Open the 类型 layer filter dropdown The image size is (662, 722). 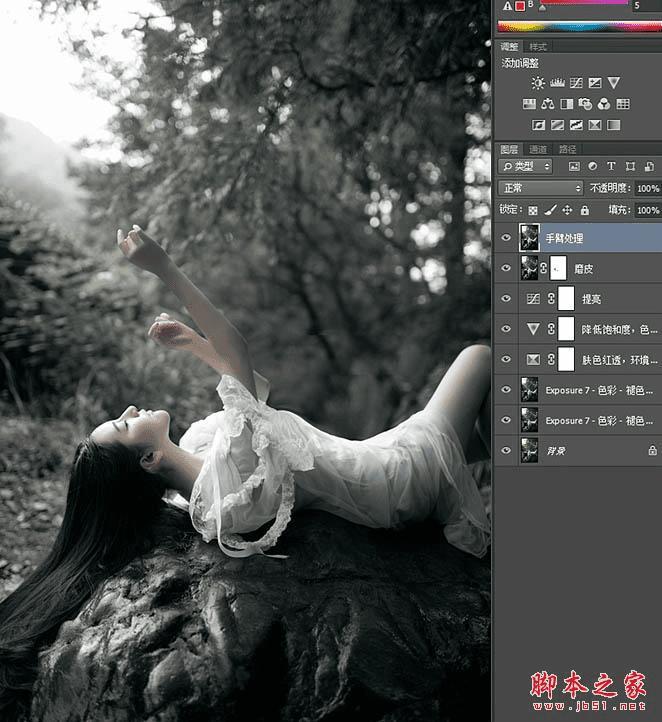pos(525,166)
